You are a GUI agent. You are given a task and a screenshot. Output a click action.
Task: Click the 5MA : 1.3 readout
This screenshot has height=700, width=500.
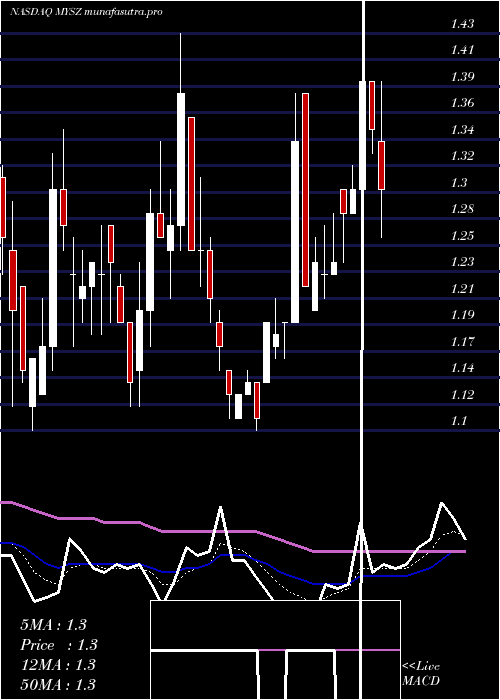(x=53, y=625)
